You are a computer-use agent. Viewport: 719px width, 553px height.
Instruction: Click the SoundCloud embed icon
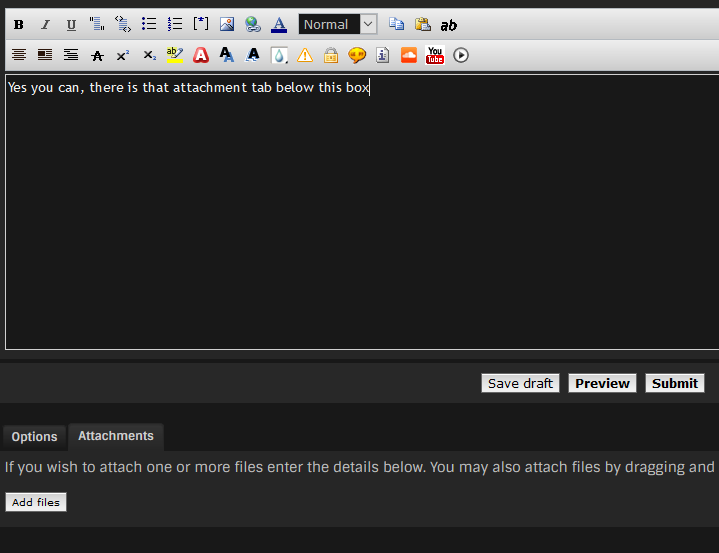coord(408,55)
